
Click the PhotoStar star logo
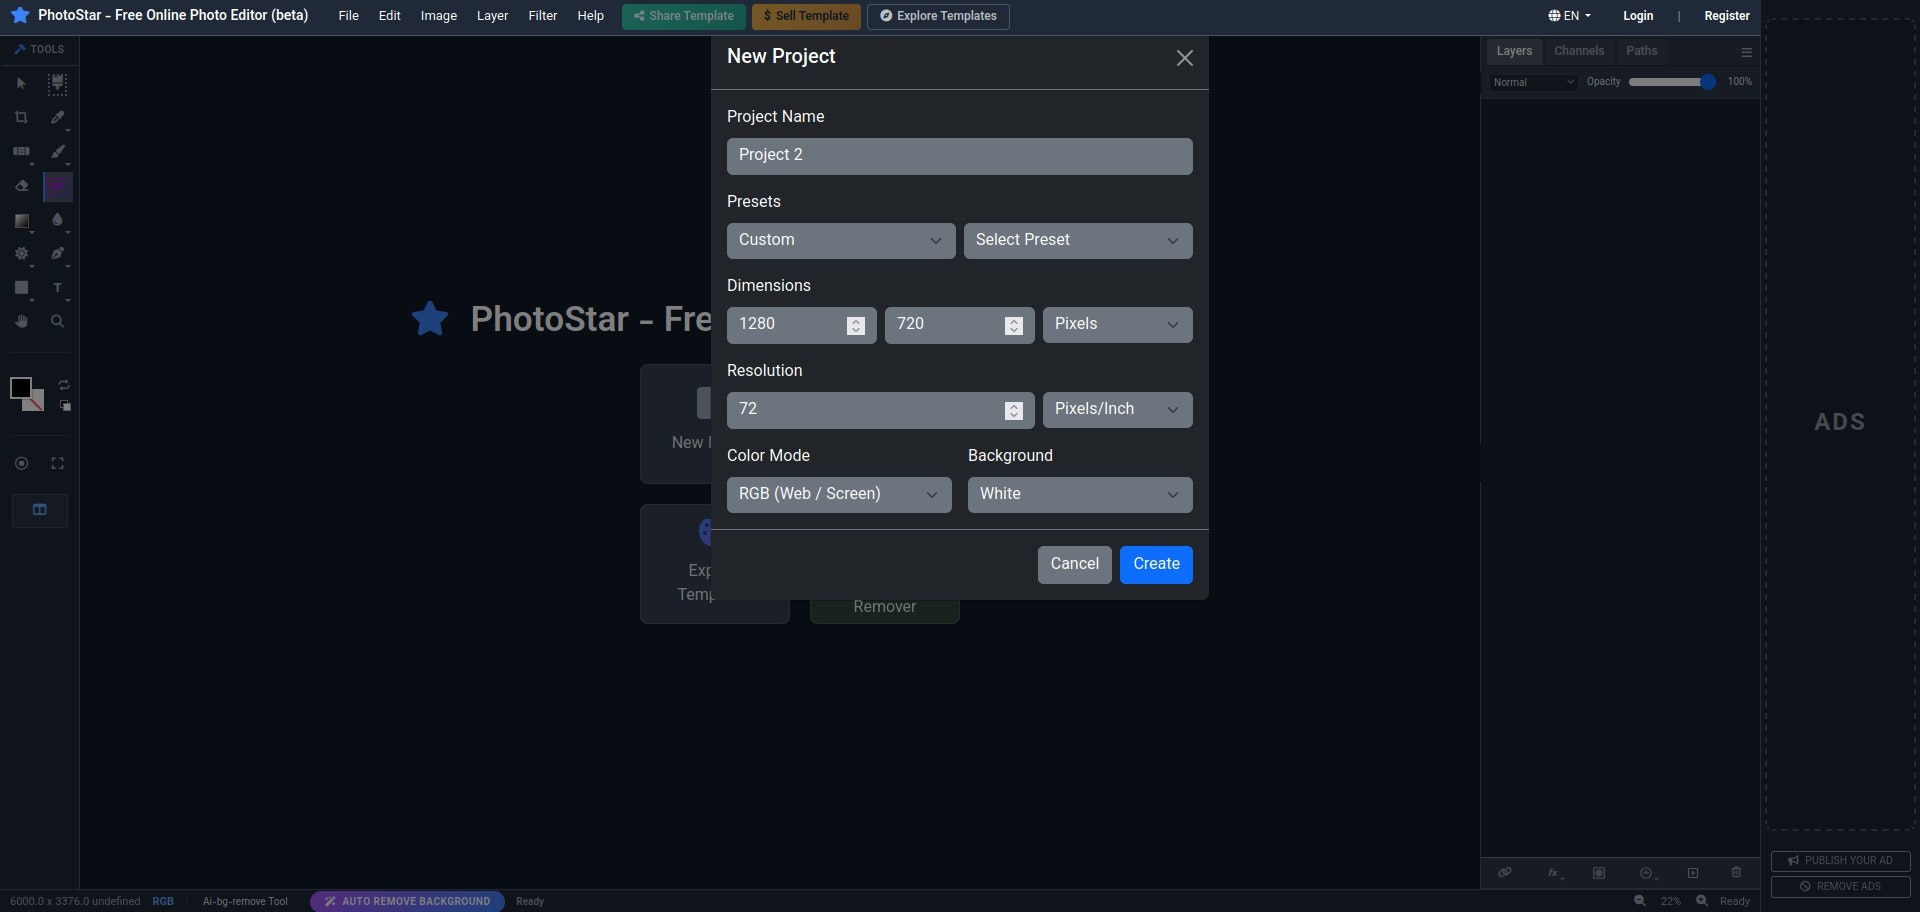coord(20,15)
